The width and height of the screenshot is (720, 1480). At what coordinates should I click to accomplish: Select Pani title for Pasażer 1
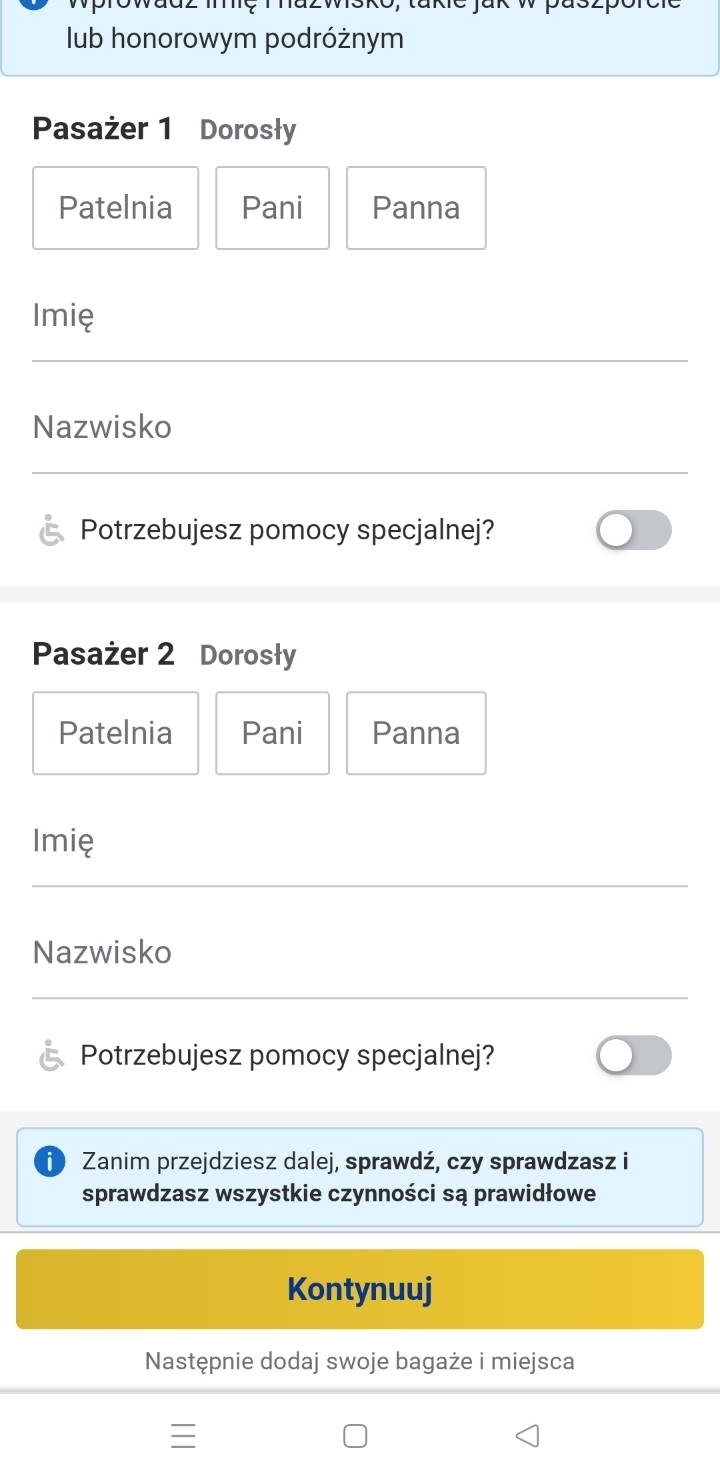[x=272, y=208]
